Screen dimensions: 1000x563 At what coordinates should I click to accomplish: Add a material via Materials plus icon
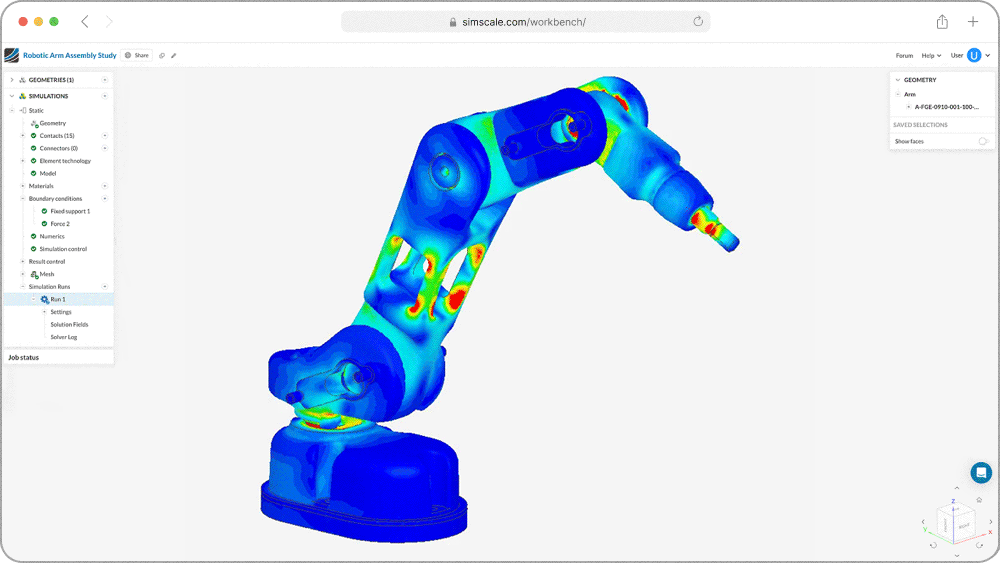click(105, 186)
